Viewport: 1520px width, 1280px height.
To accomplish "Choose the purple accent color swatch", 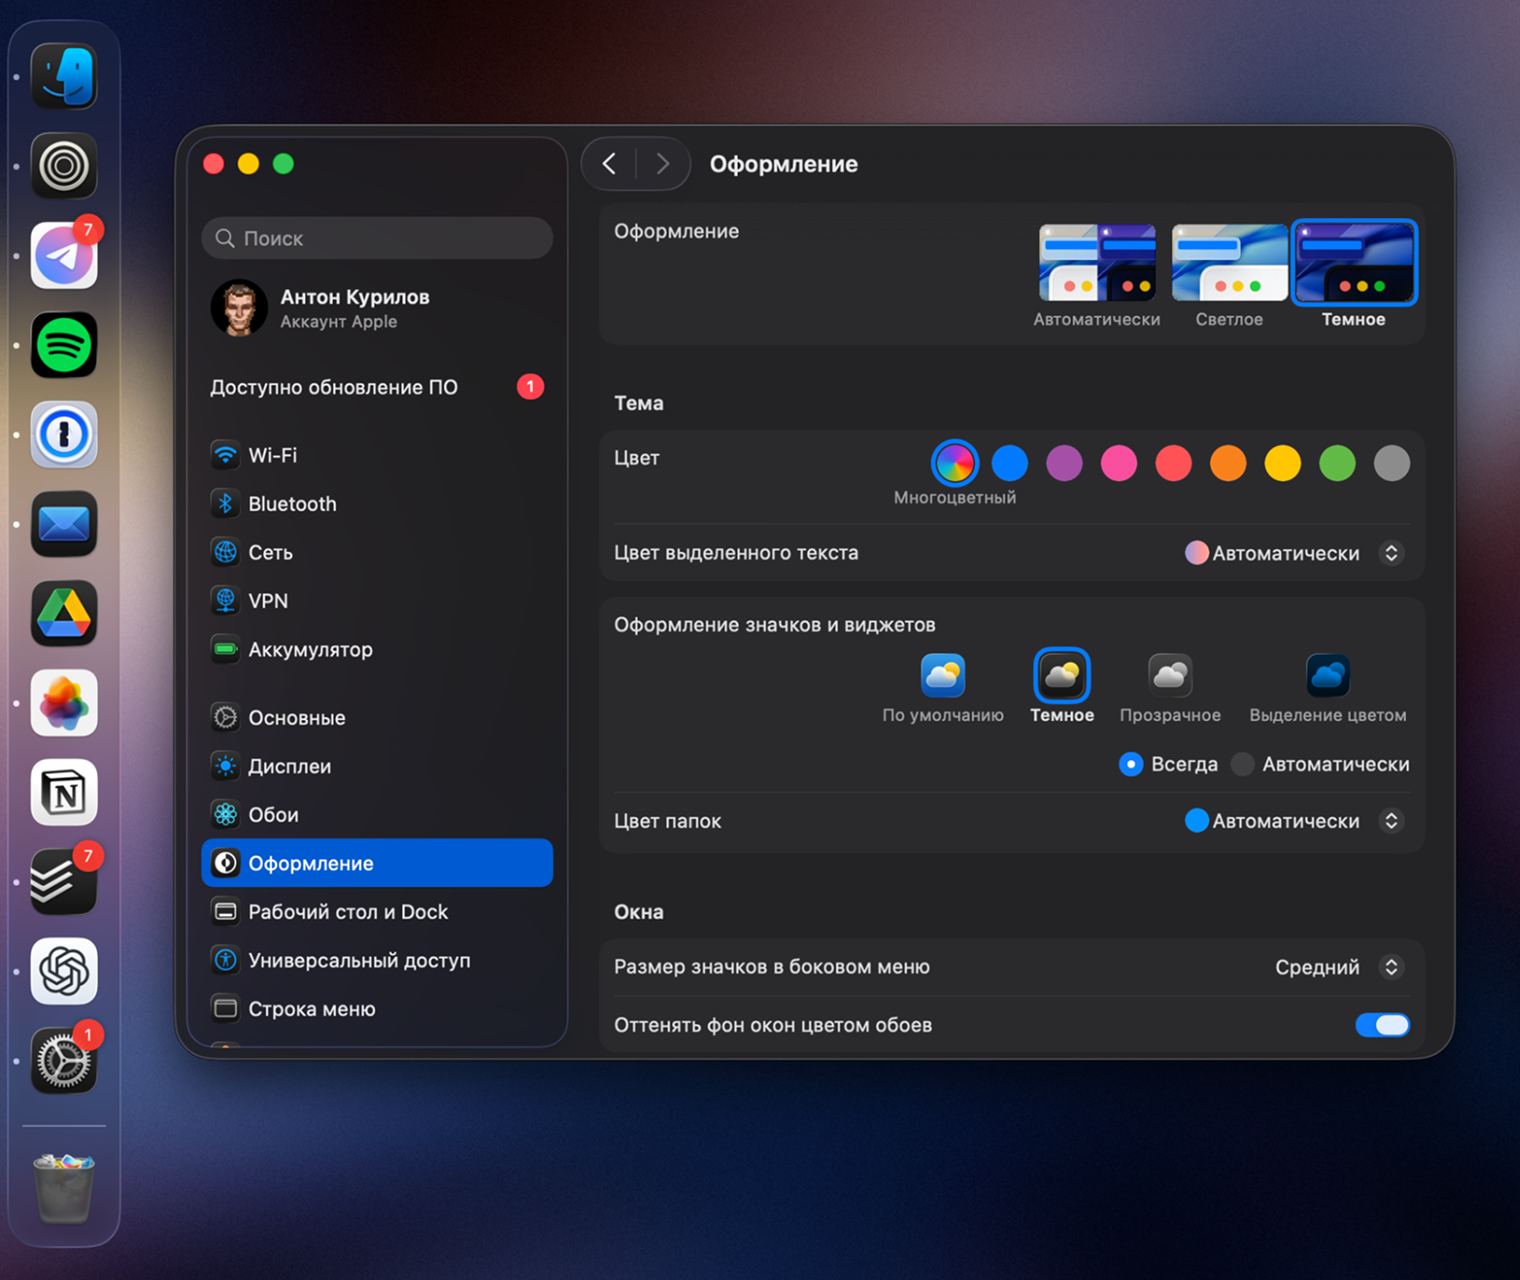I will (1064, 463).
